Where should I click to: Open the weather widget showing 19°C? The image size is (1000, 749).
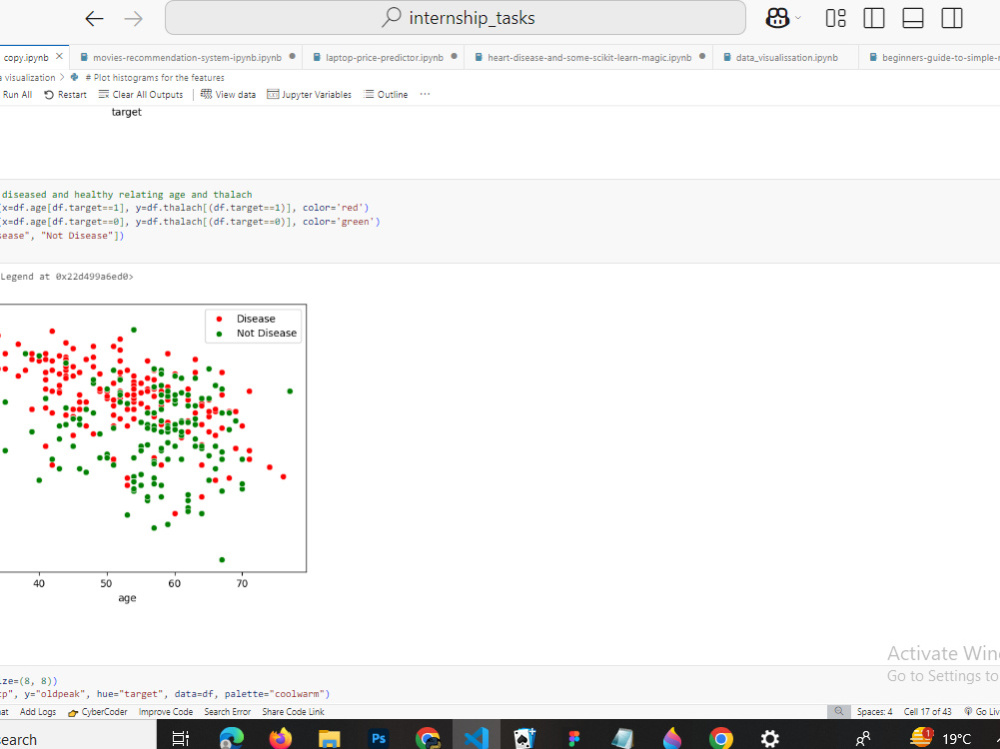pyautogui.click(x=940, y=738)
